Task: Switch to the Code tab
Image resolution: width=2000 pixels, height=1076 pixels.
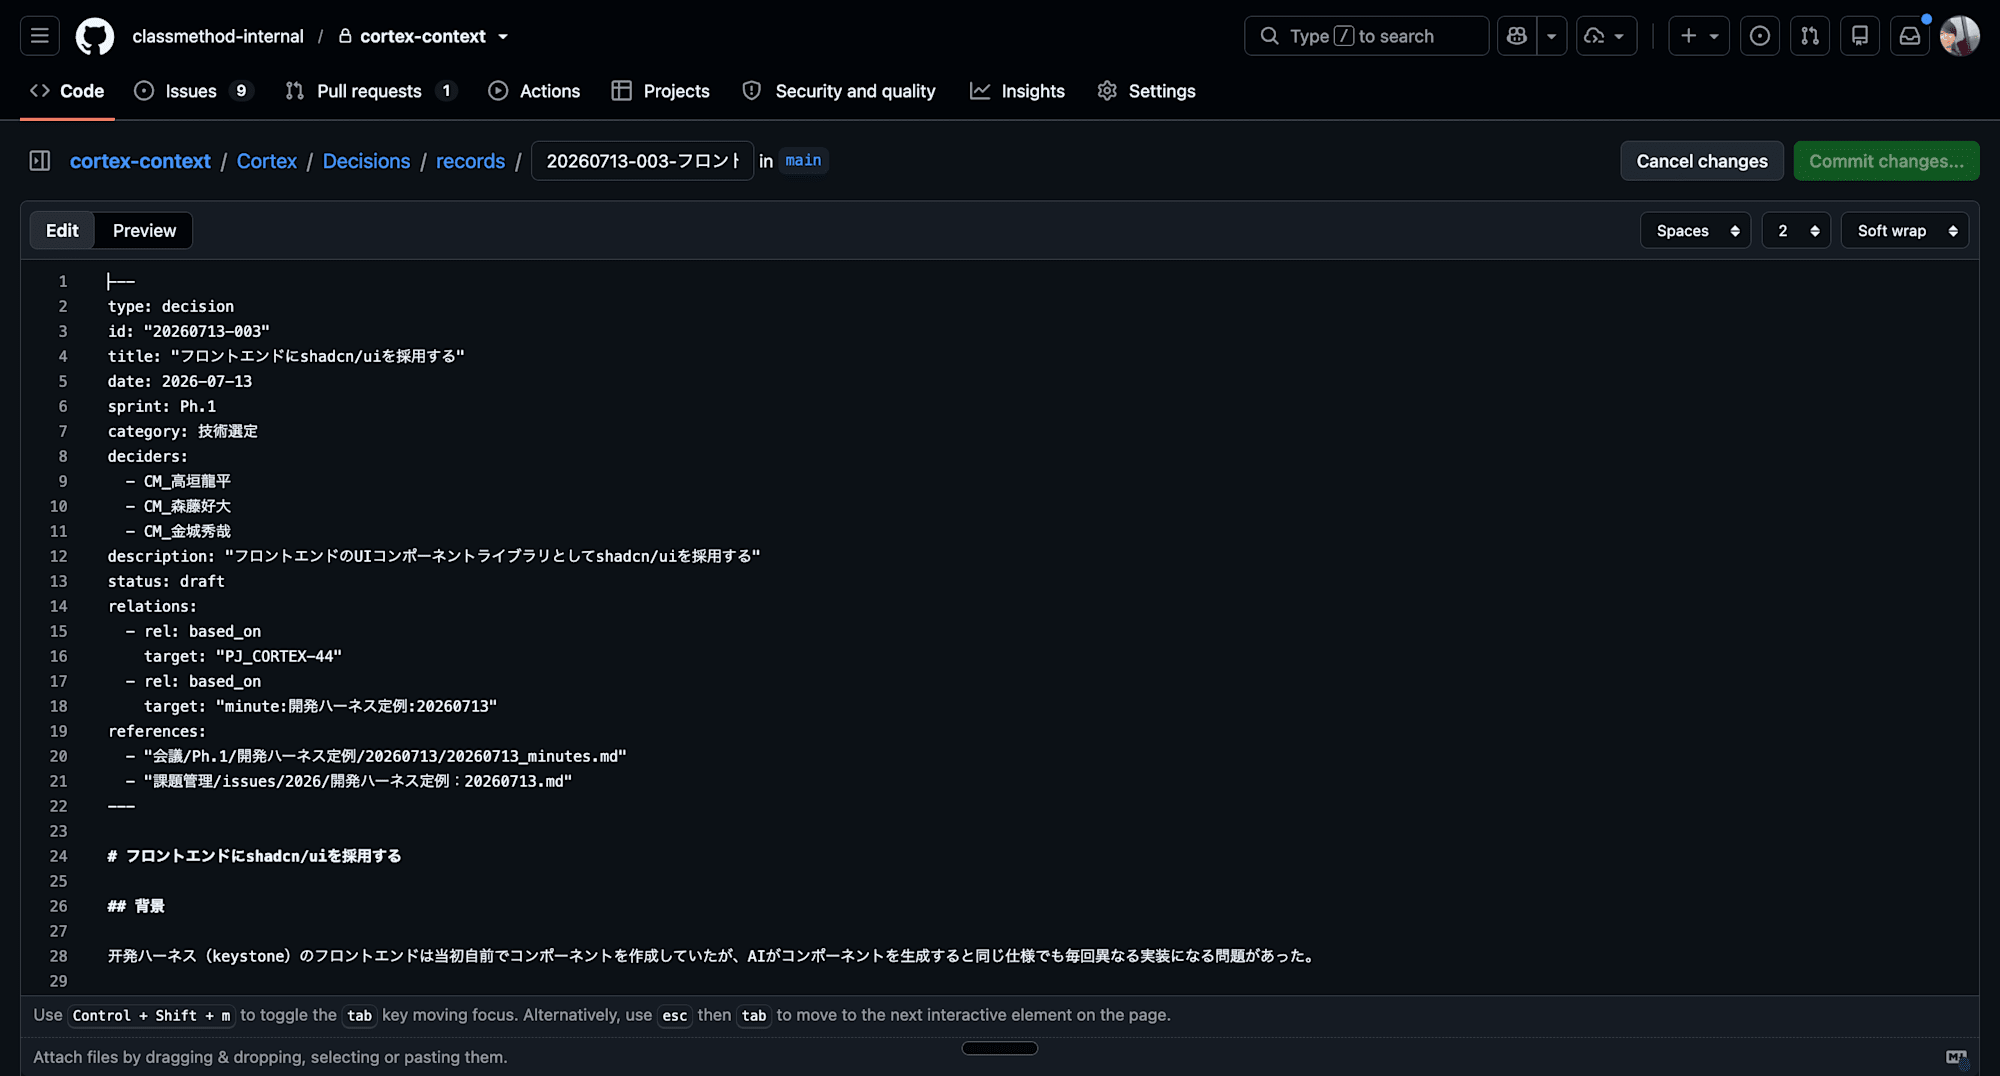Action: click(67, 91)
